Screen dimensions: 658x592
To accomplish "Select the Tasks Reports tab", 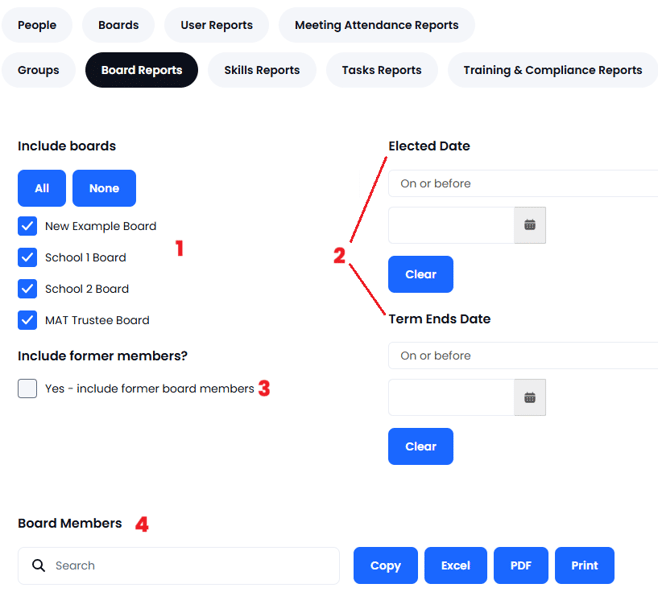I will tap(381, 70).
